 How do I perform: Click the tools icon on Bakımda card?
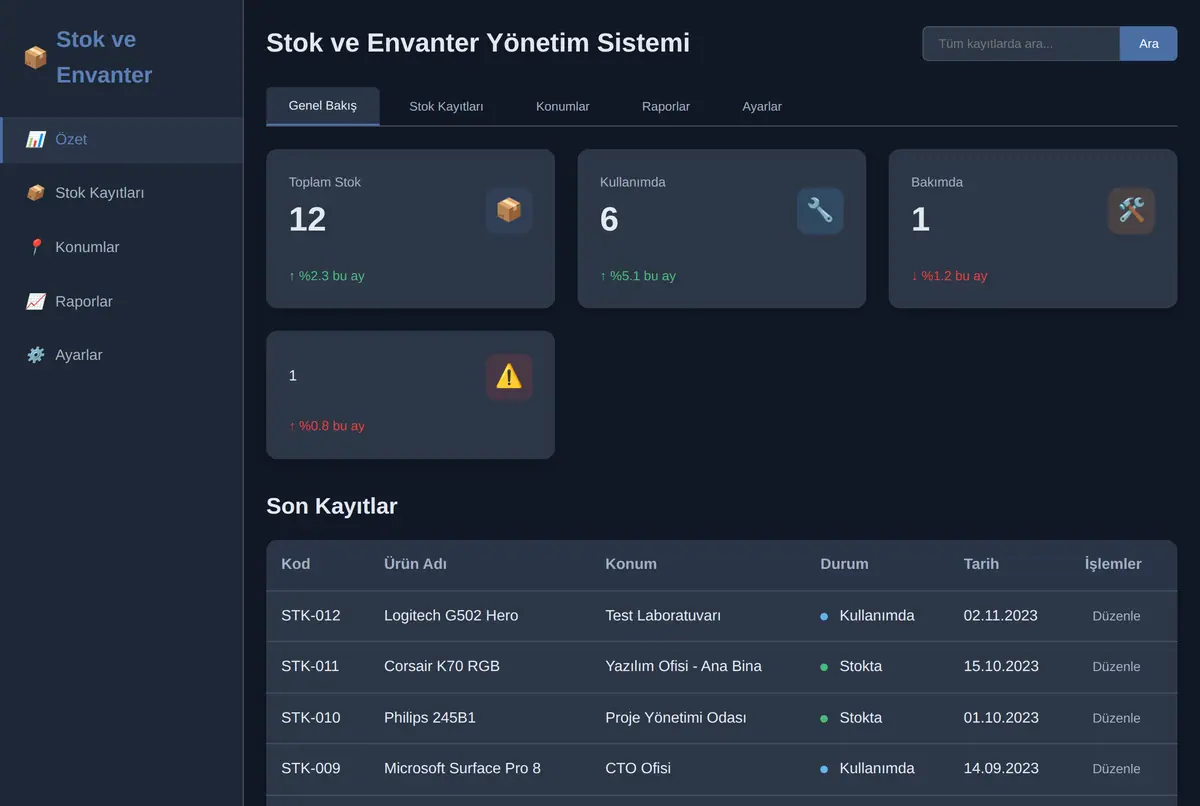pos(1131,210)
